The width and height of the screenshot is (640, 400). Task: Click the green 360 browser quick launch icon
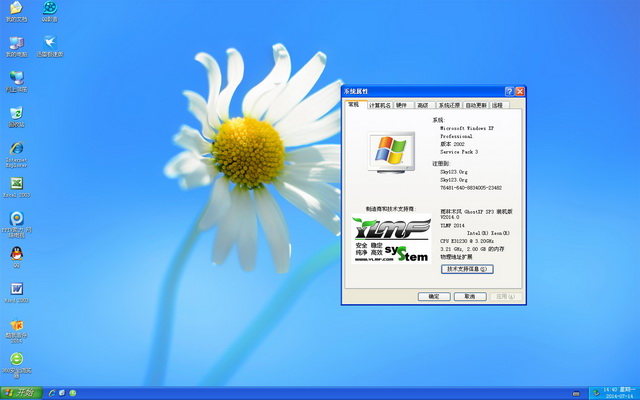click(x=73, y=393)
